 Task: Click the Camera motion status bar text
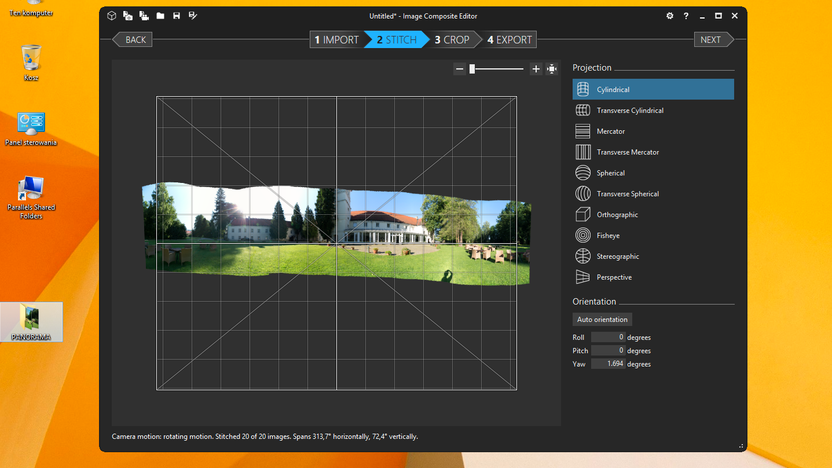[x=265, y=437]
